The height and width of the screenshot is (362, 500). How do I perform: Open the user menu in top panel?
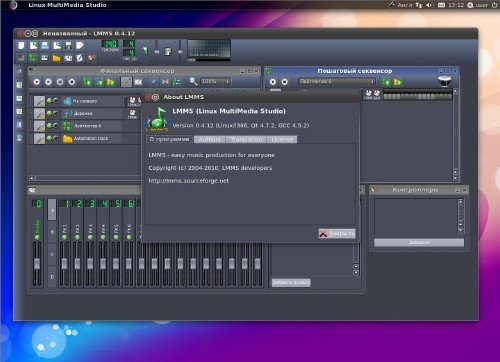pyautogui.click(x=478, y=5)
